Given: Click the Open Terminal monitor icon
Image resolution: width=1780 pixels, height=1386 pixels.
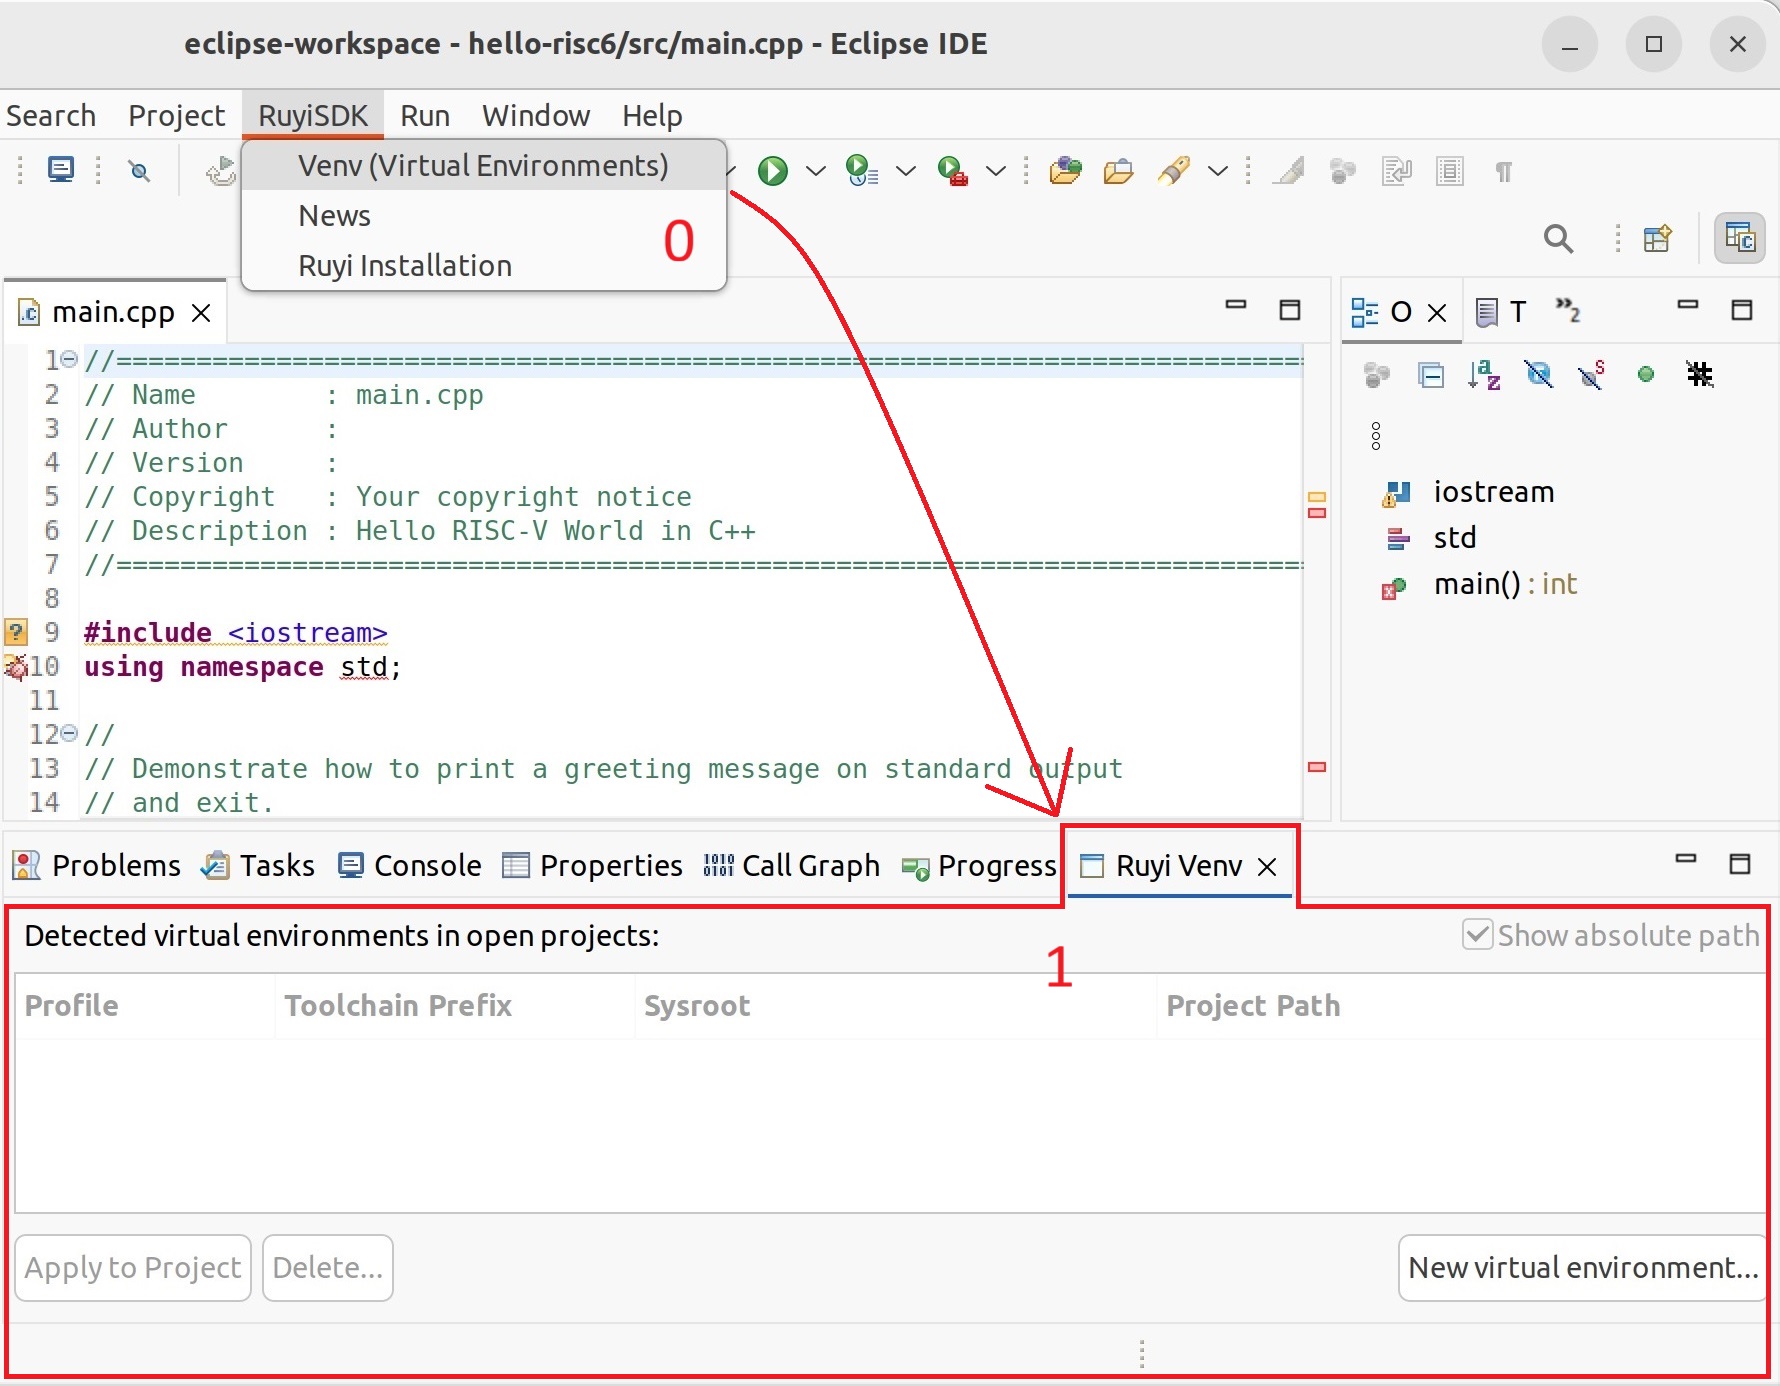Looking at the screenshot, I should point(61,170).
